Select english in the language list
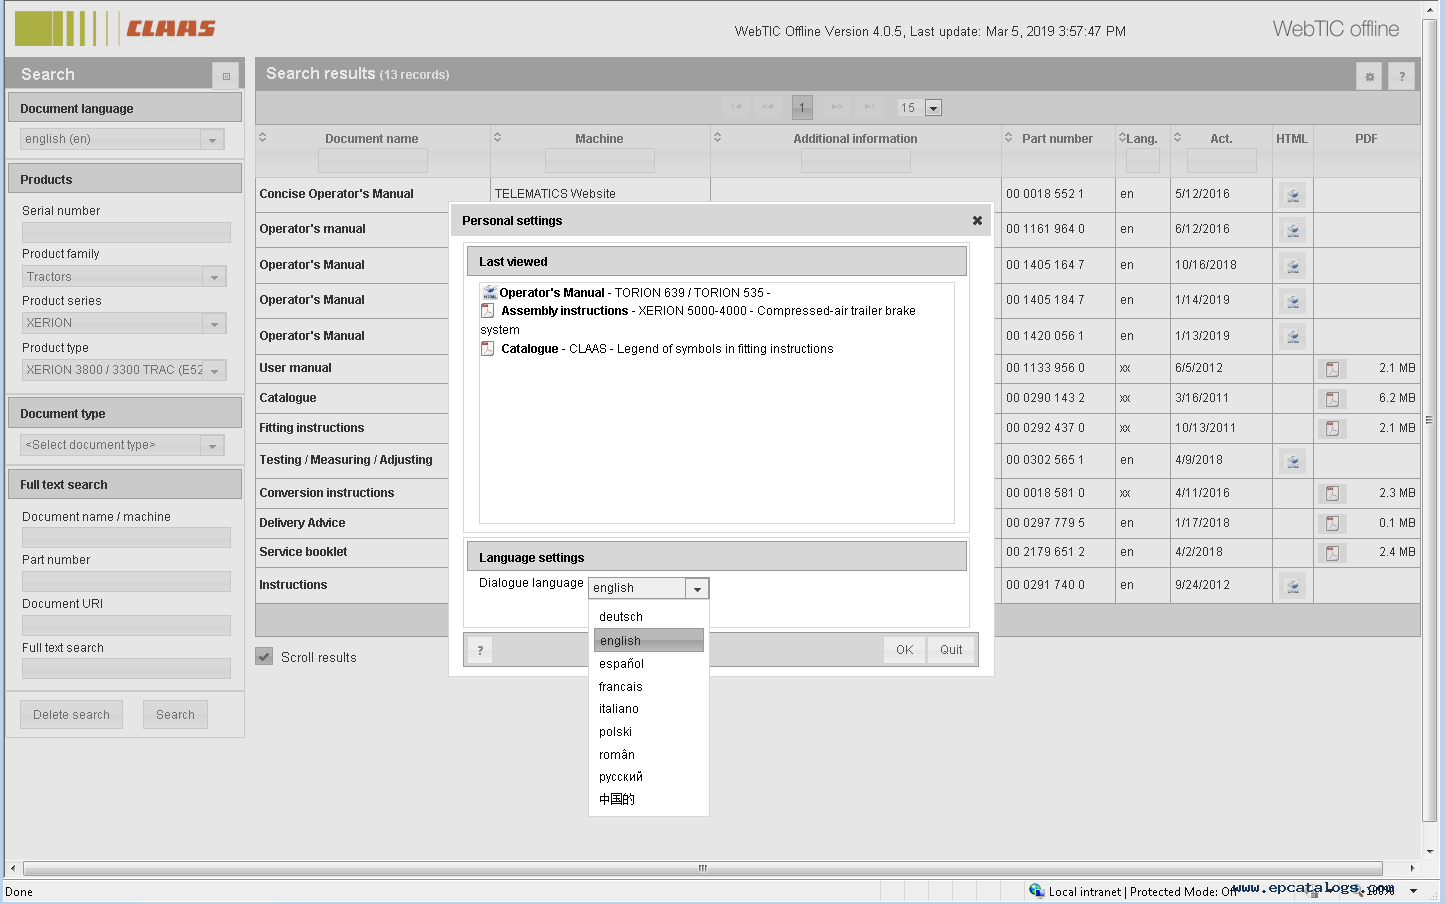 [649, 640]
